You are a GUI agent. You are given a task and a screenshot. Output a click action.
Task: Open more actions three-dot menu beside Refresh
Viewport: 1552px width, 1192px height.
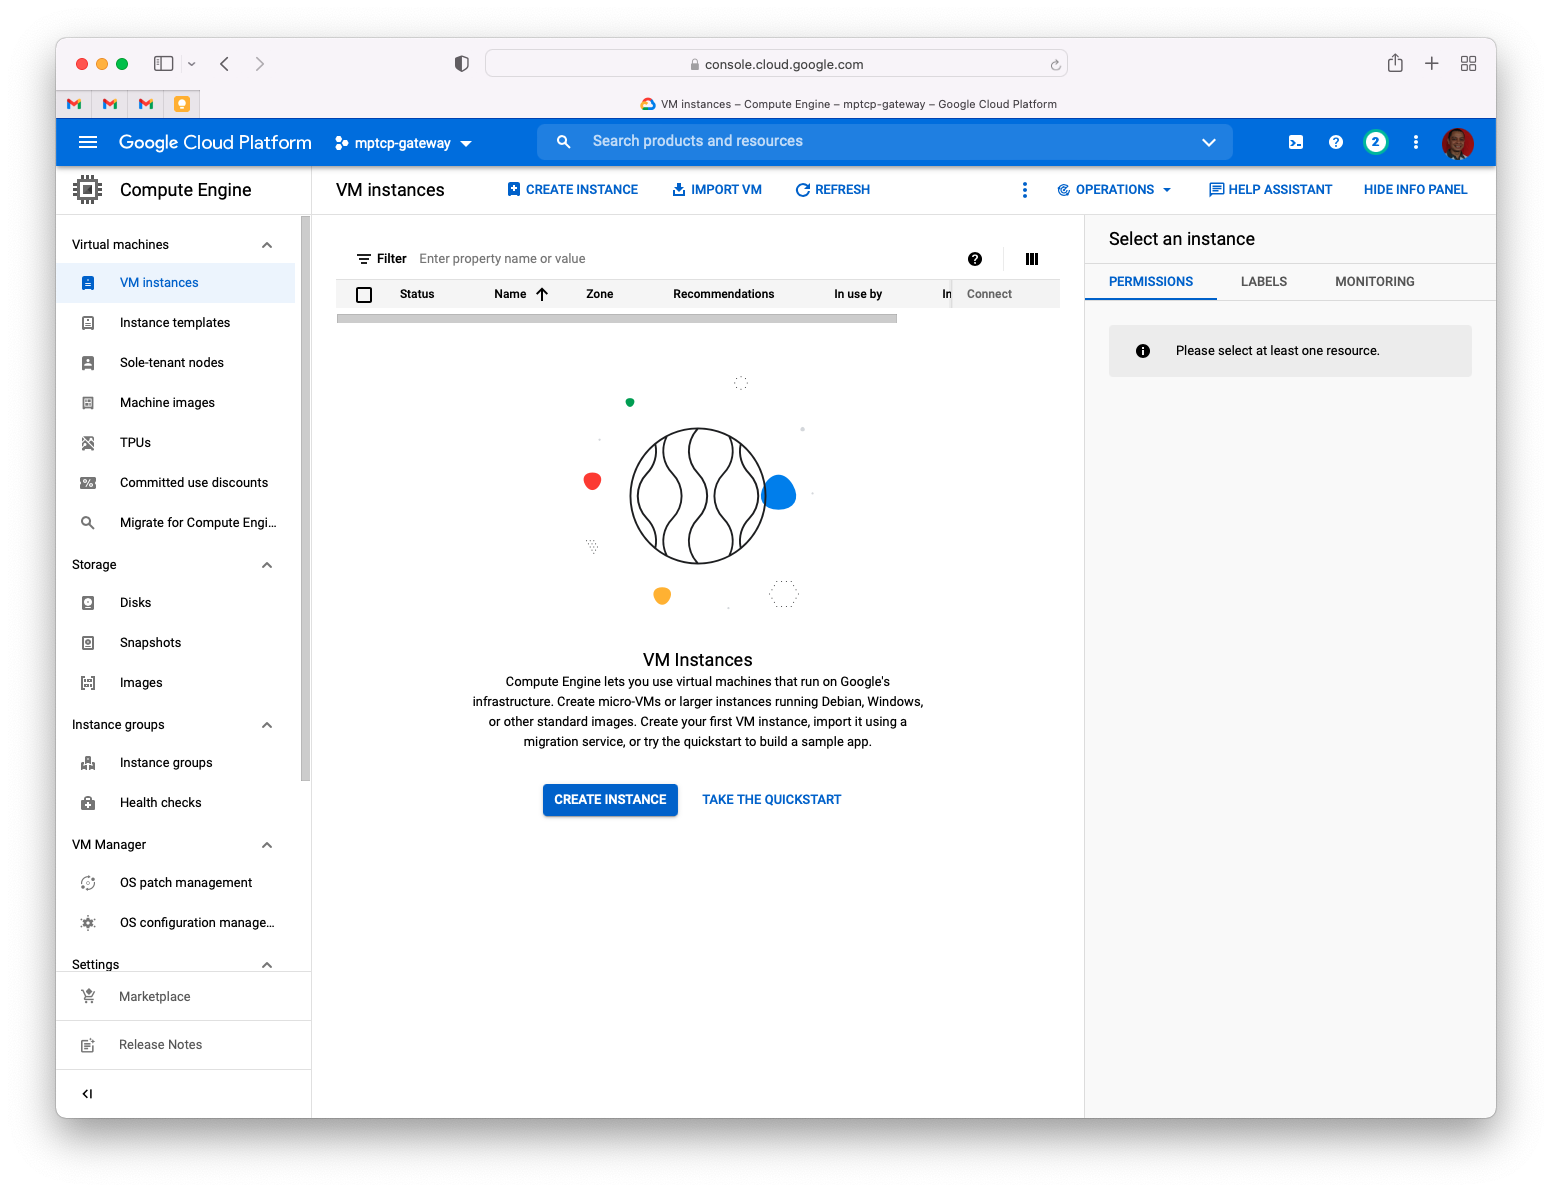(x=1025, y=190)
